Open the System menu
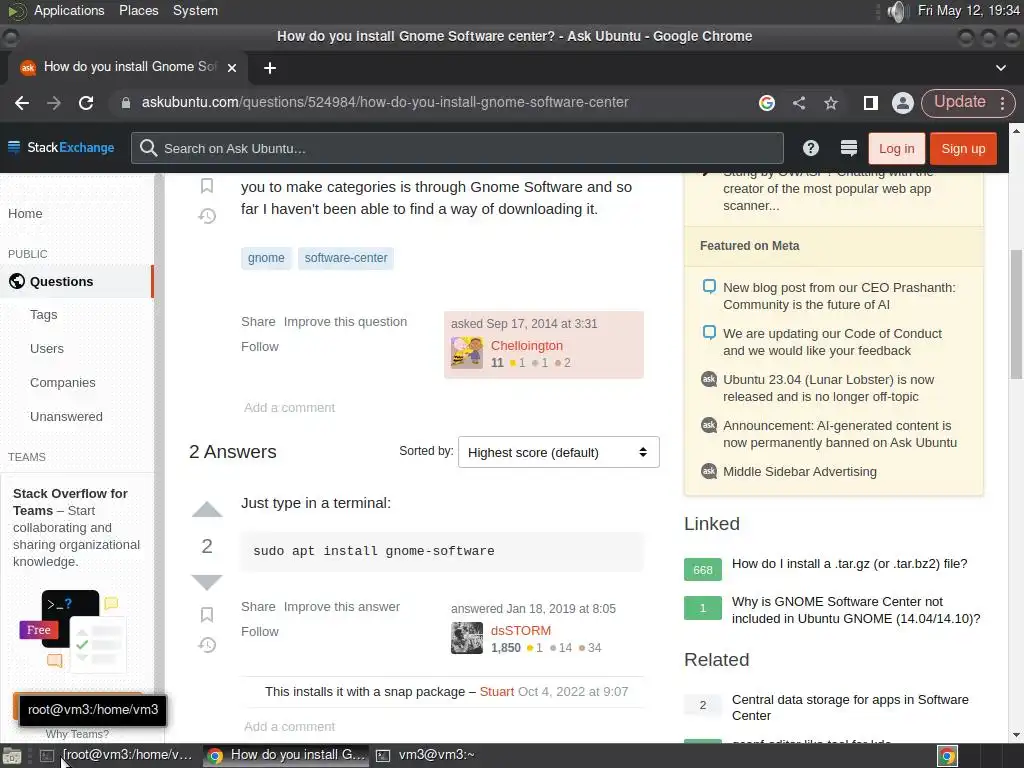The width and height of the screenshot is (1024, 768). tap(195, 11)
